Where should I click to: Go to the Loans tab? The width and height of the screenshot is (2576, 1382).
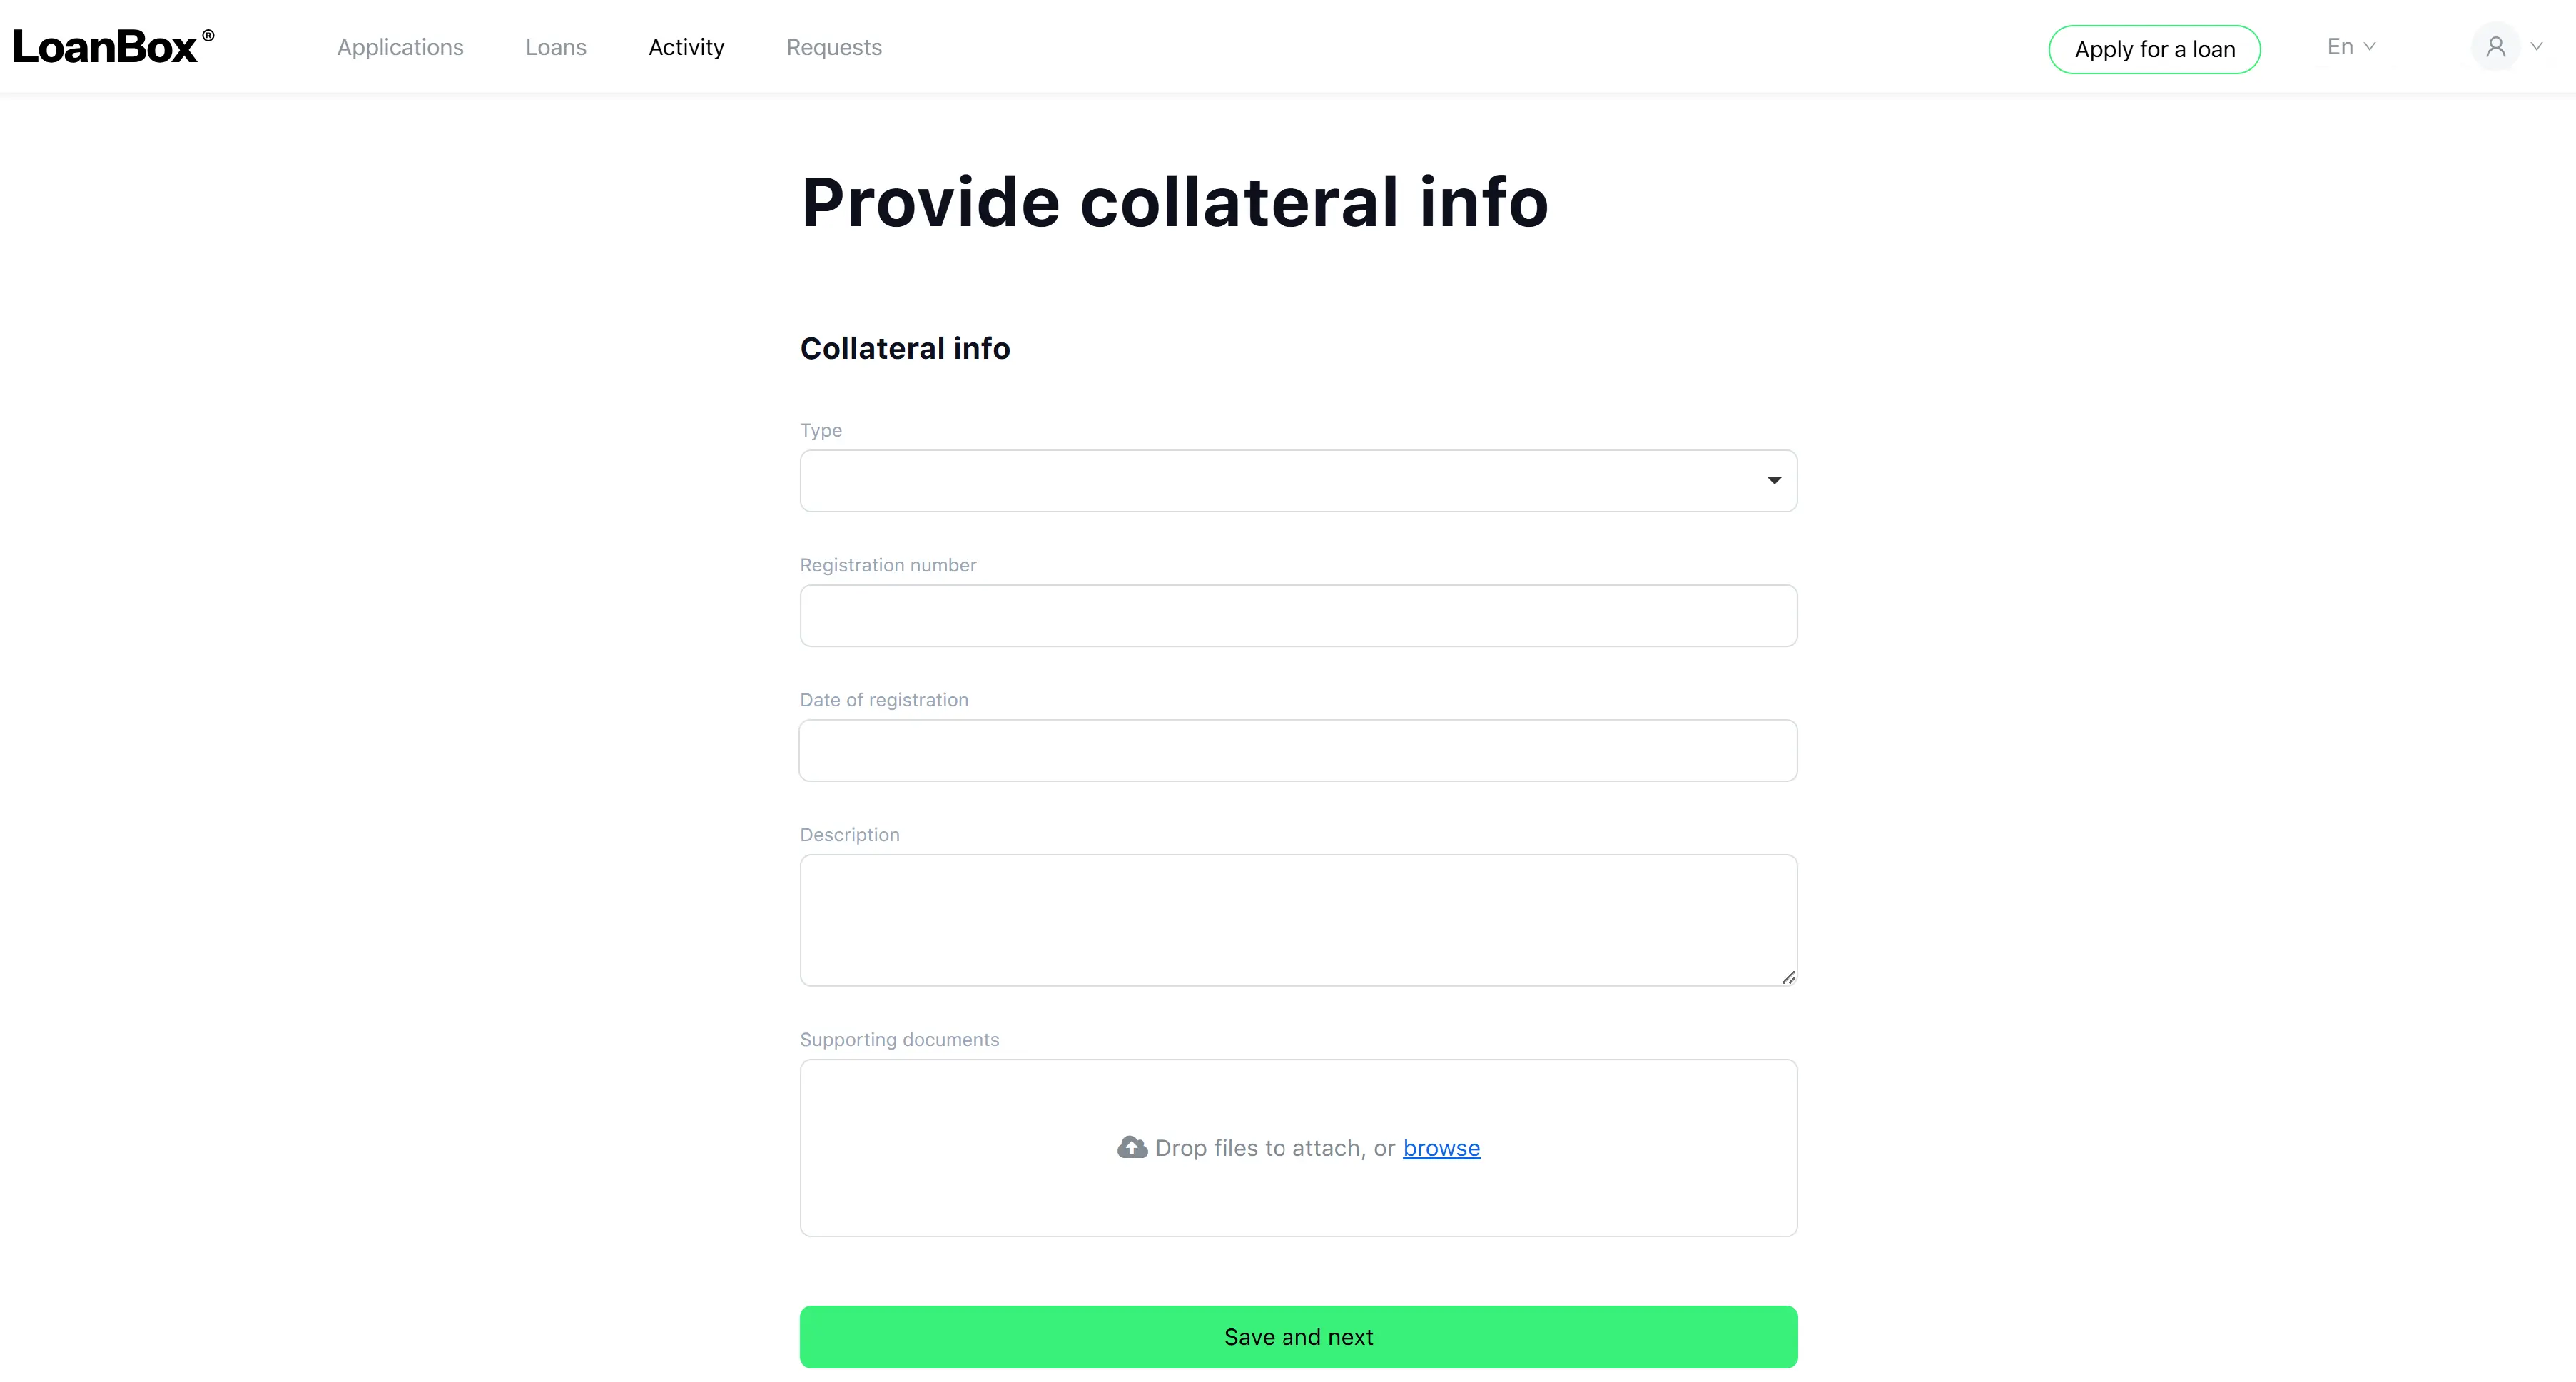556,47
